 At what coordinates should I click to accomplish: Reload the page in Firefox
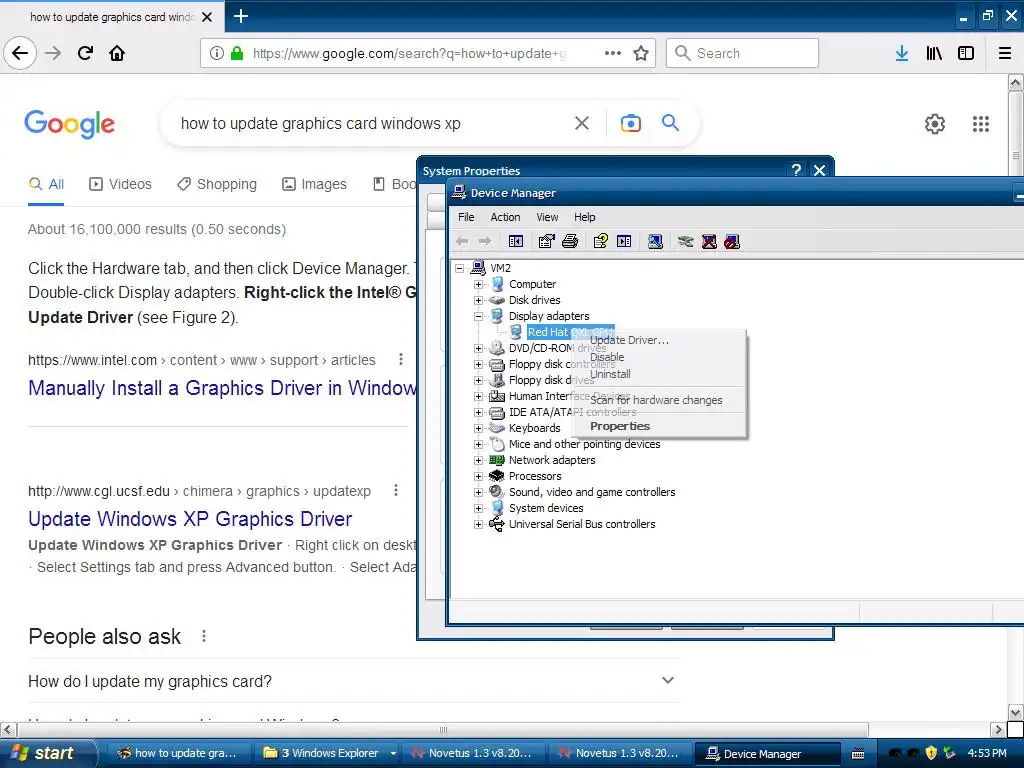(85, 53)
